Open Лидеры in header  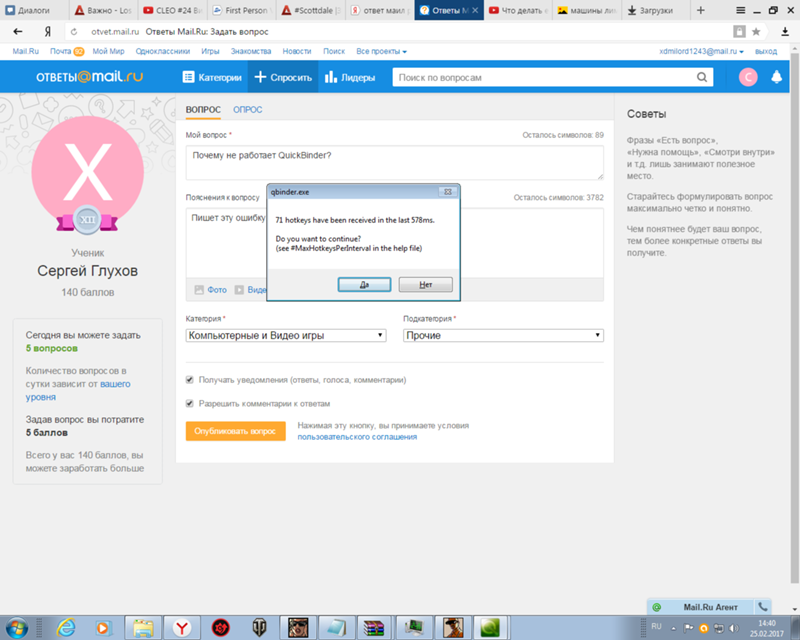click(350, 77)
